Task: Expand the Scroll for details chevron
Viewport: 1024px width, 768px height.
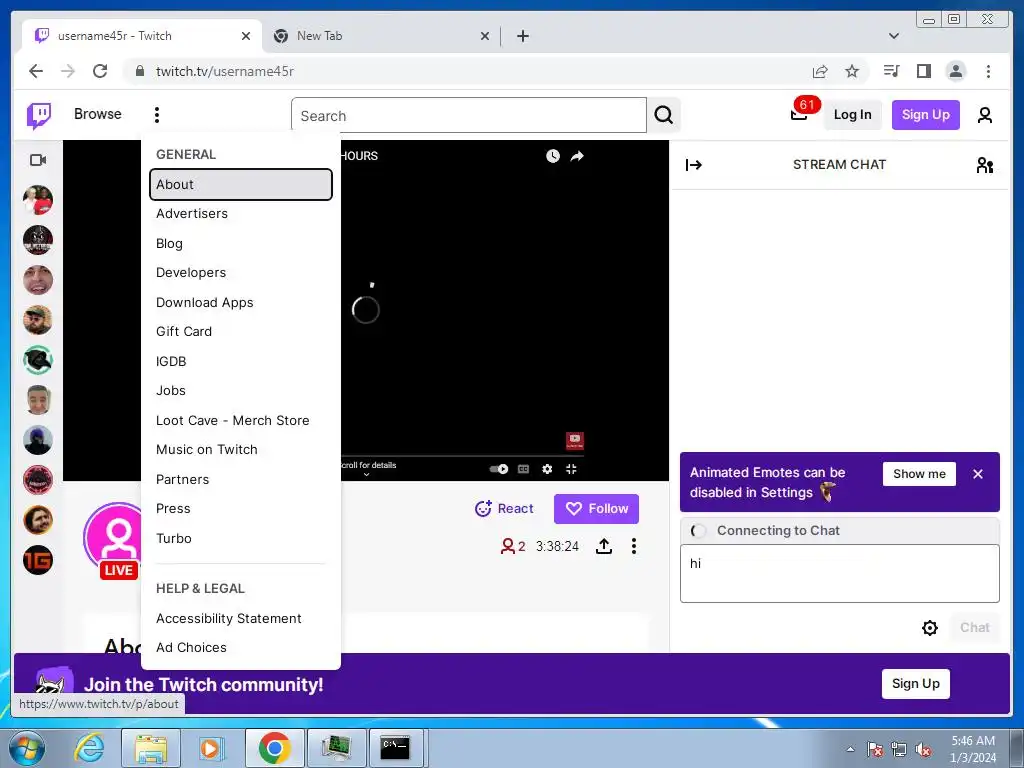Action: coord(366,475)
